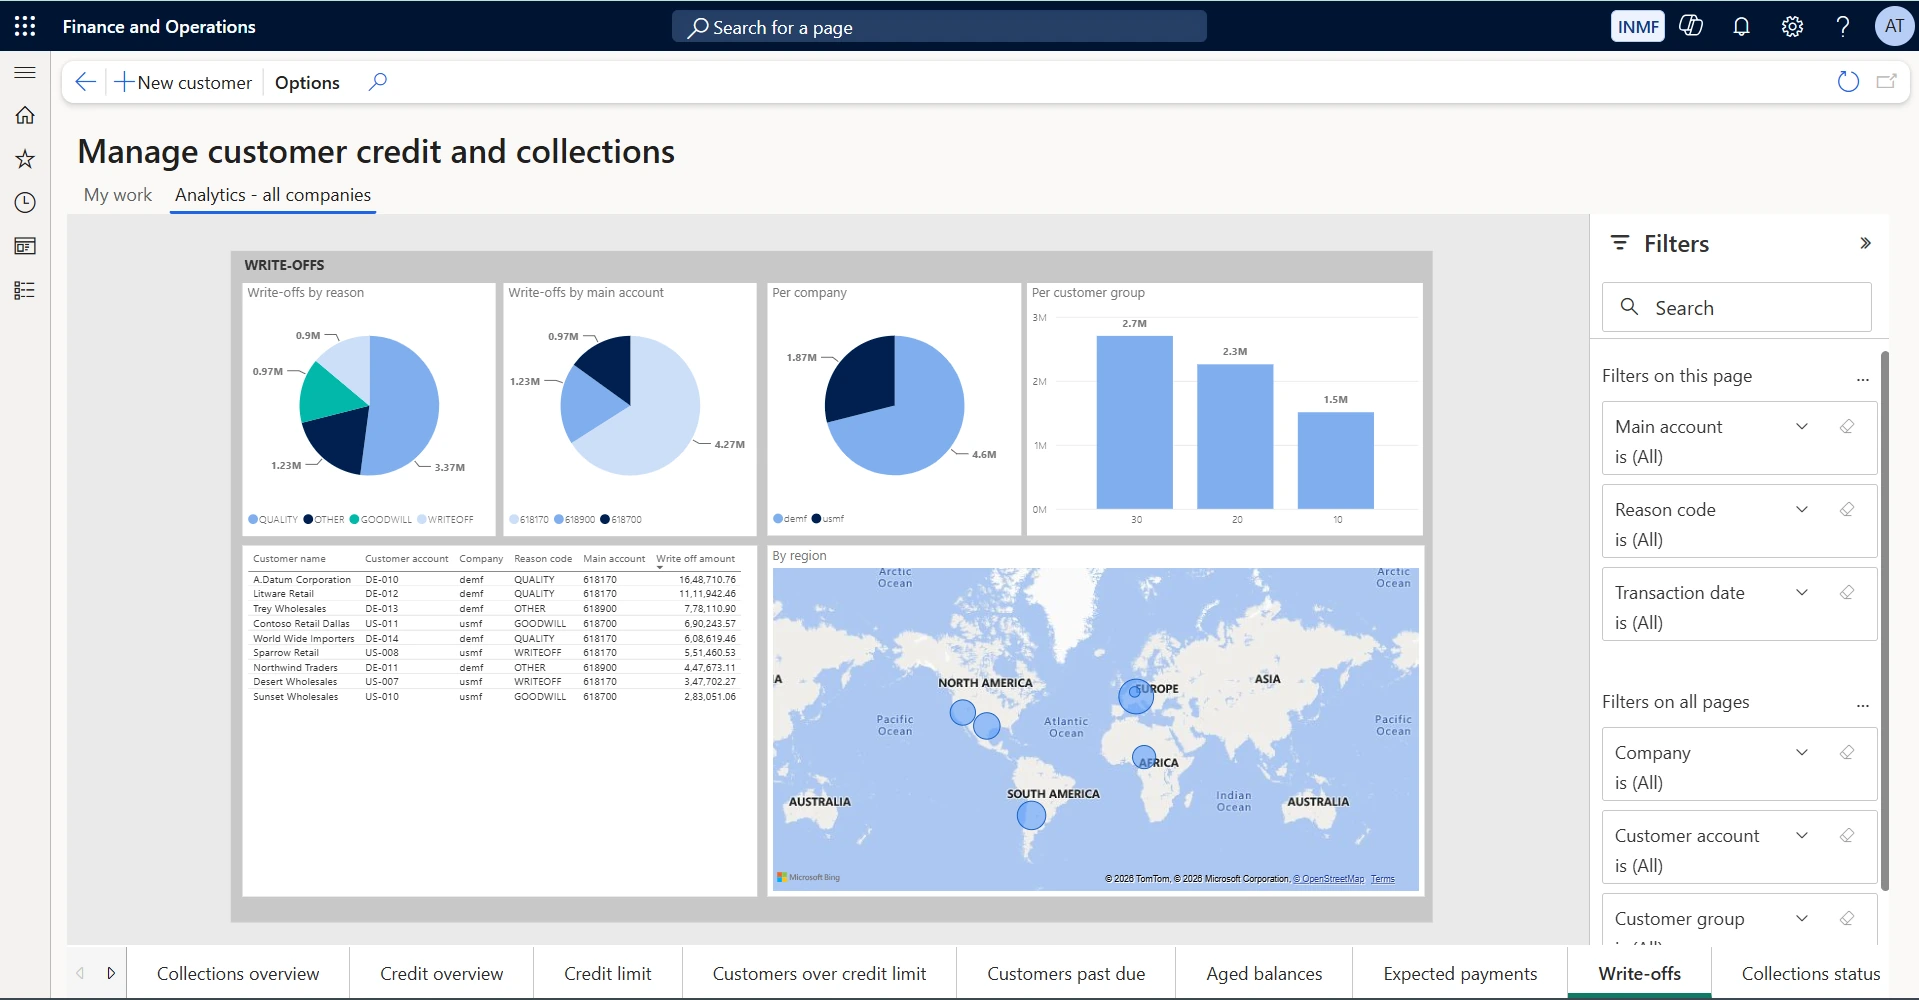Open the Credit limit report tab

tap(608, 973)
